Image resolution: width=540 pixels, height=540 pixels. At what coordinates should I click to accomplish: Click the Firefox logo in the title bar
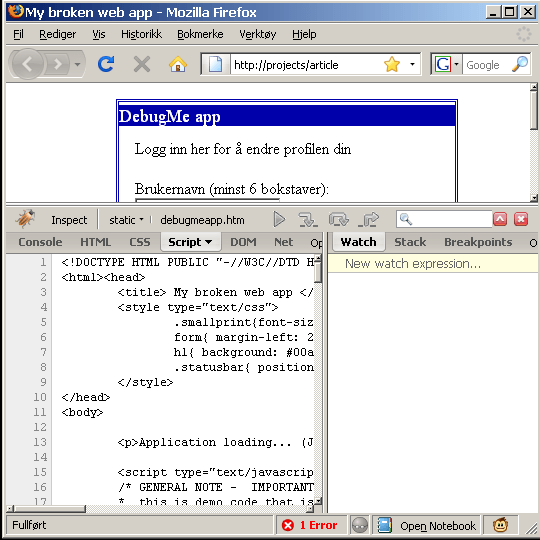[x=16, y=12]
